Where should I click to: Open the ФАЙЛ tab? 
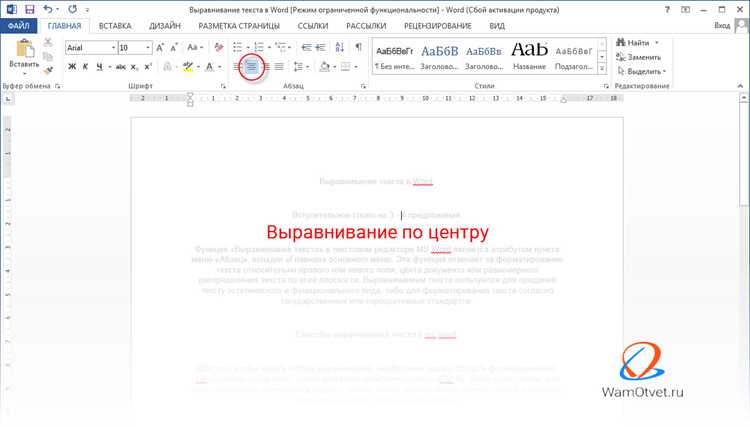(x=19, y=26)
